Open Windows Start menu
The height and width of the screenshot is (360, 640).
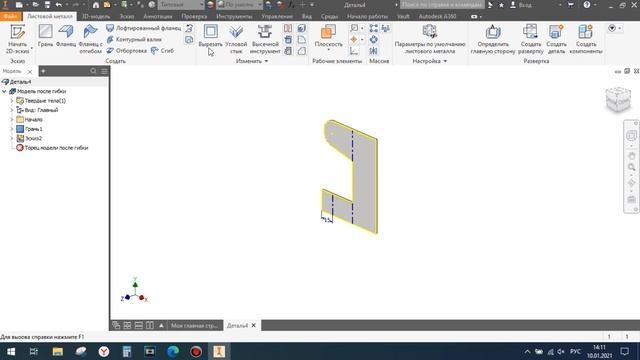pos(11,351)
